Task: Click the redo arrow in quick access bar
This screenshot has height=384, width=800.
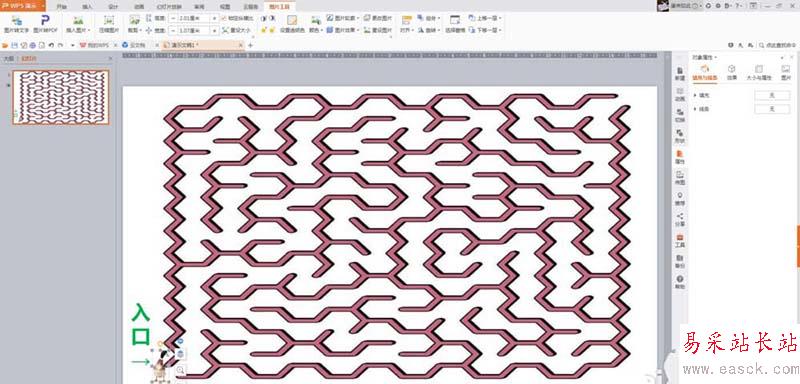Action: 60,45
